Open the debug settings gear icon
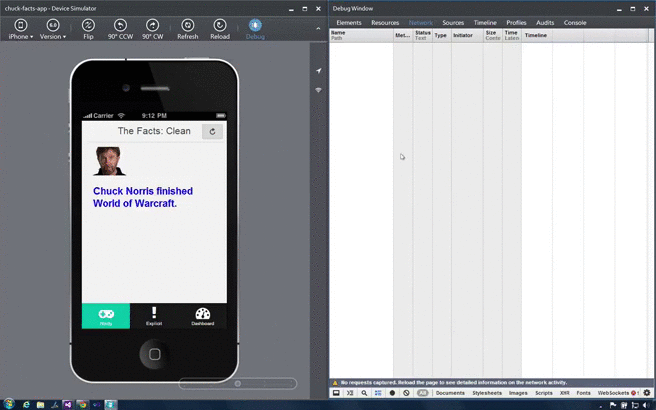 [x=647, y=393]
